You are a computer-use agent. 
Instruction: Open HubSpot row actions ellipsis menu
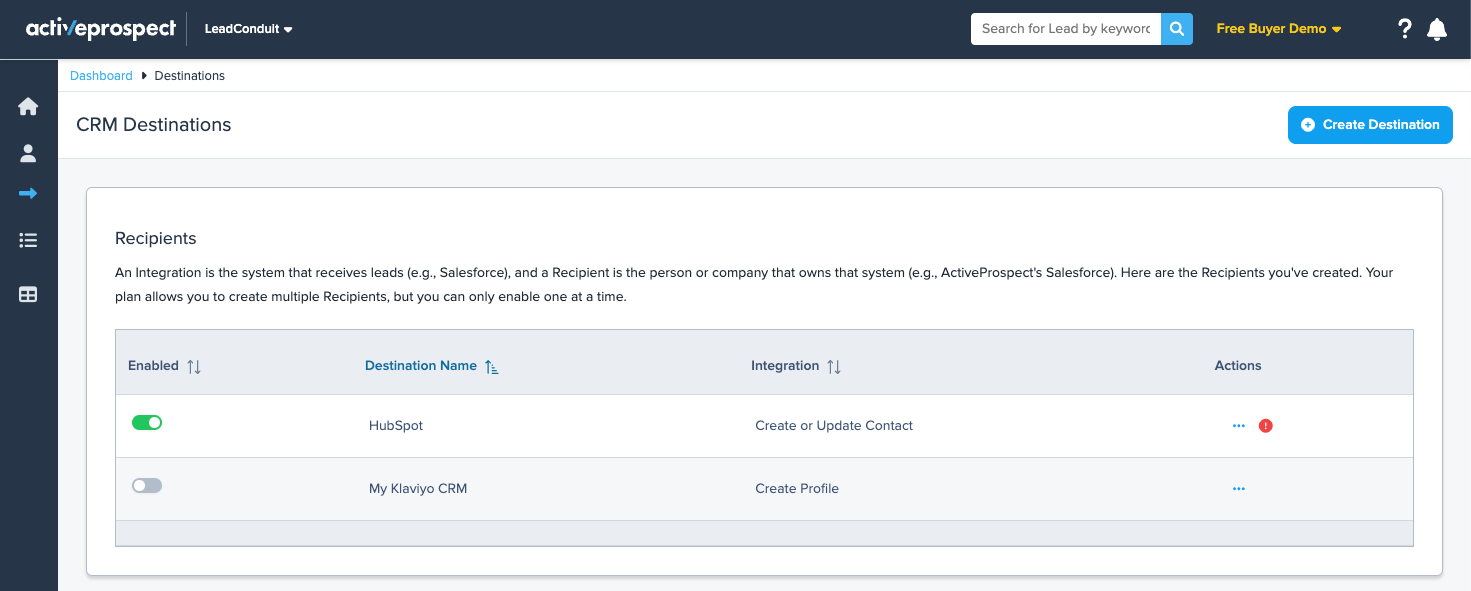(1239, 426)
